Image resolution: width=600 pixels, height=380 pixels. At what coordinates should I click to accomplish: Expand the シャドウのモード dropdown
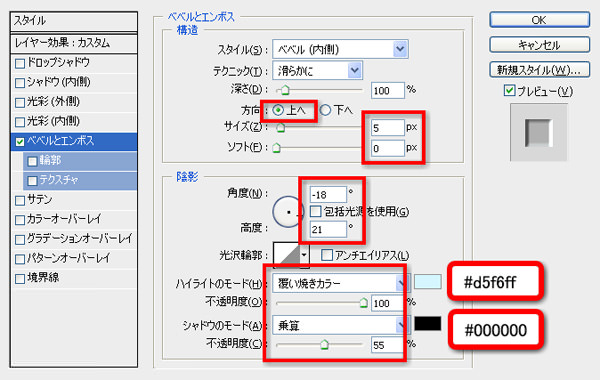pos(339,325)
